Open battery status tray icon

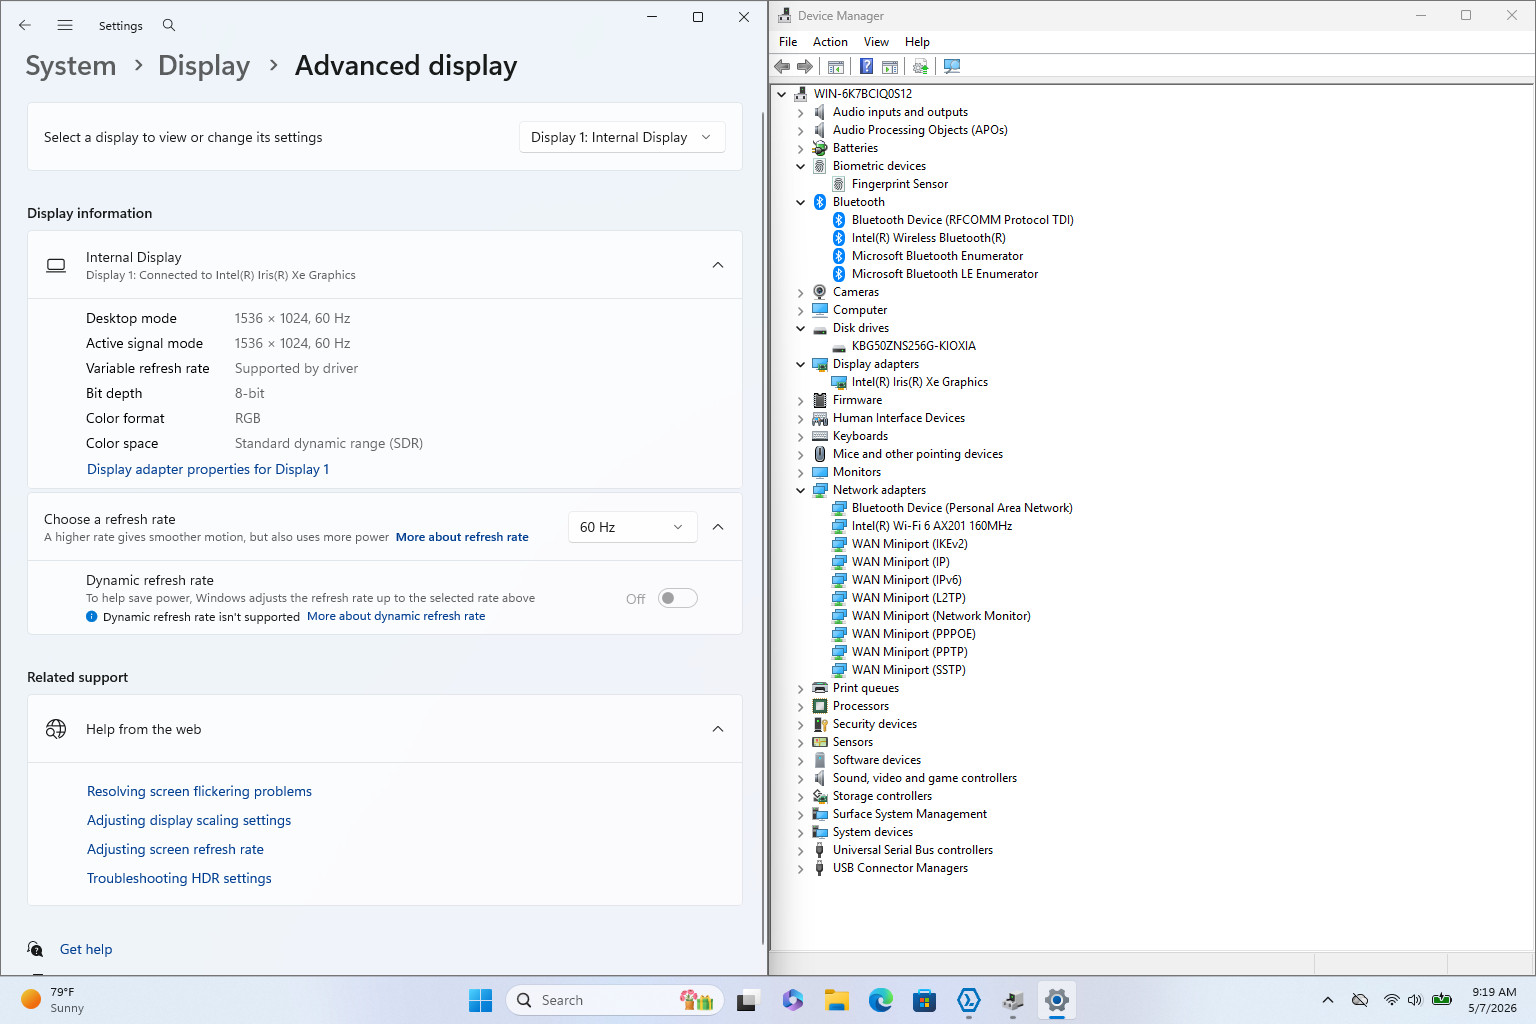pos(1441,1000)
